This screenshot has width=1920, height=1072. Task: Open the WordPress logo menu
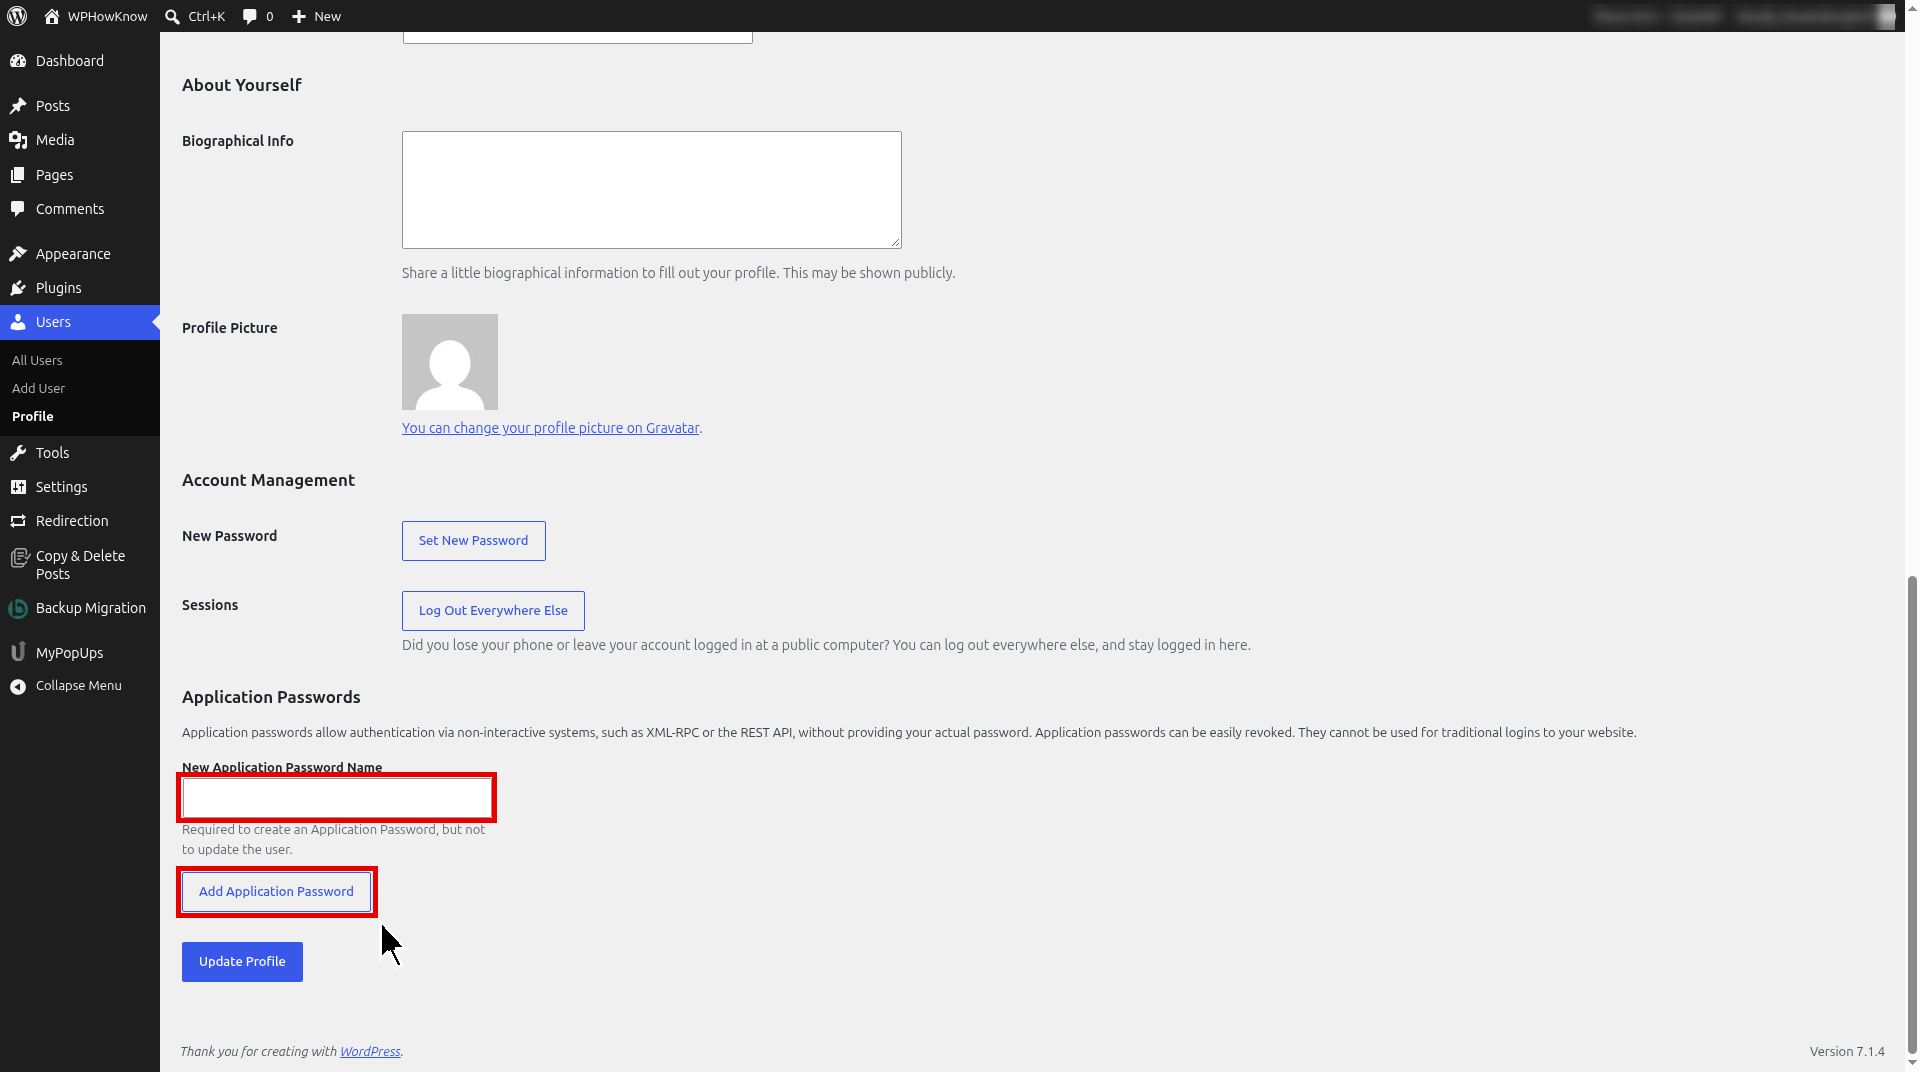coord(17,16)
